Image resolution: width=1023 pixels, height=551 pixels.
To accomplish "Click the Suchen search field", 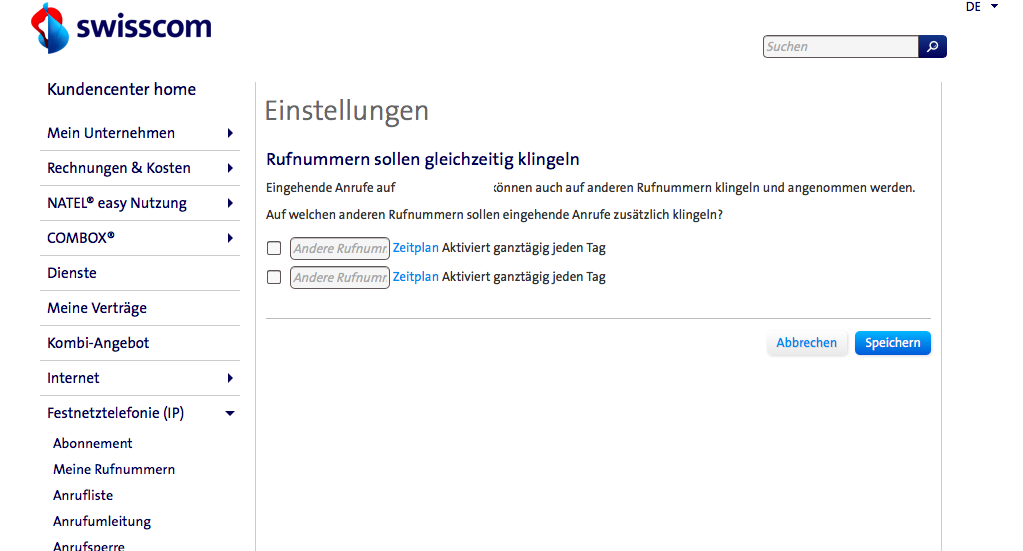I will pos(840,47).
